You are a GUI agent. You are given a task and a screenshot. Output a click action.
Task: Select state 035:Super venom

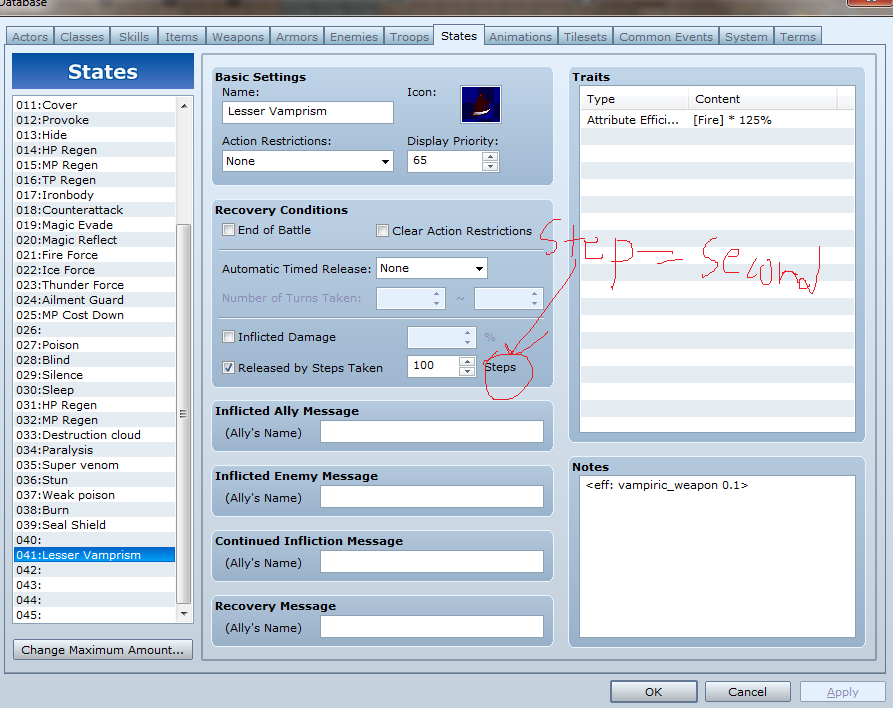pyautogui.click(x=95, y=465)
